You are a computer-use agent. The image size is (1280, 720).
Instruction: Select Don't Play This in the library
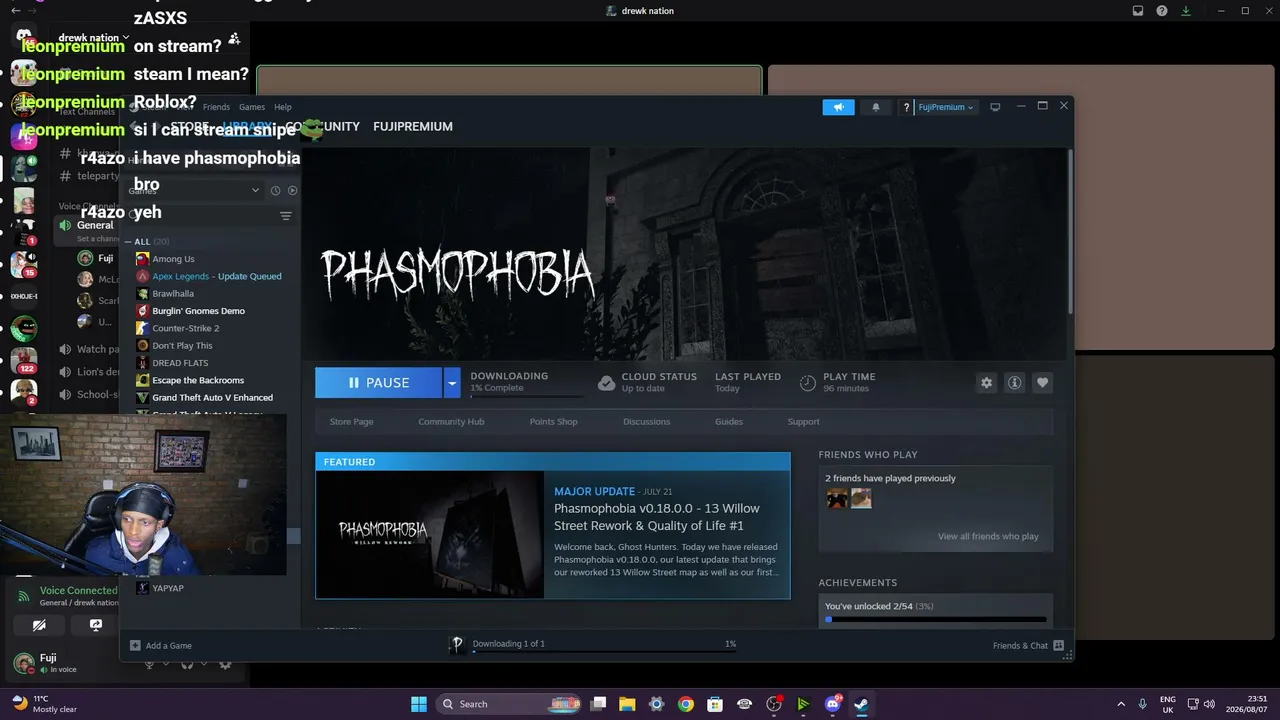tap(182, 346)
